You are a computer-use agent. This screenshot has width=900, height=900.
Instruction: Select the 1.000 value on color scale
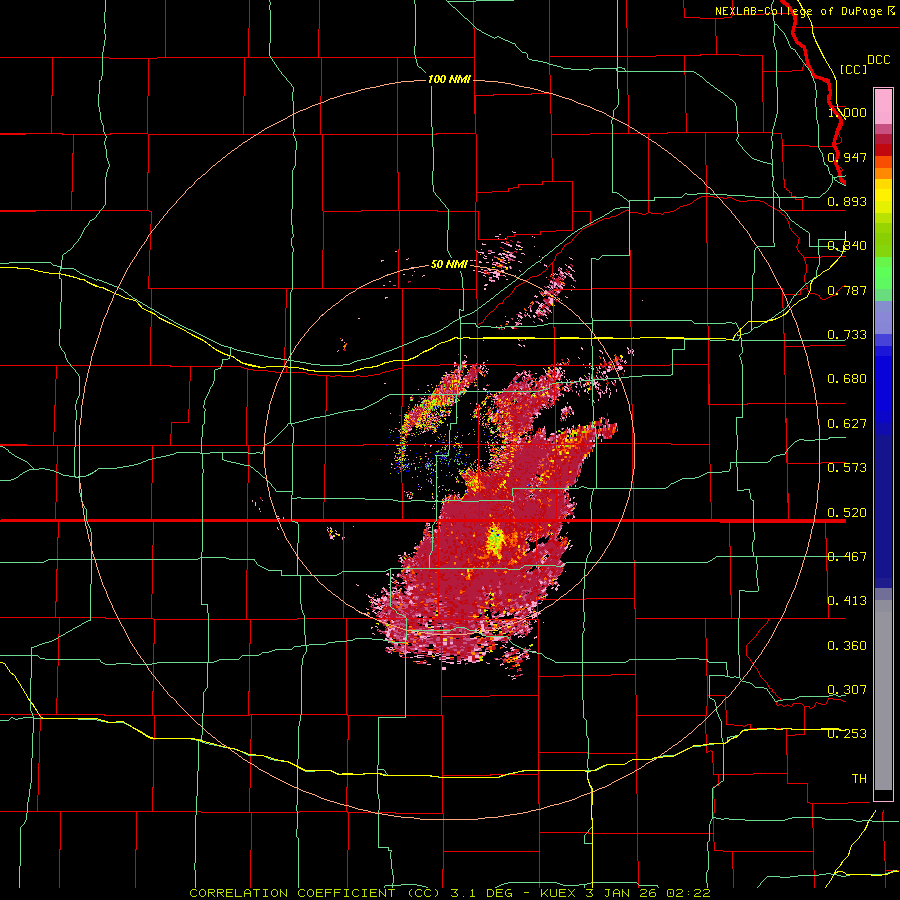point(847,112)
